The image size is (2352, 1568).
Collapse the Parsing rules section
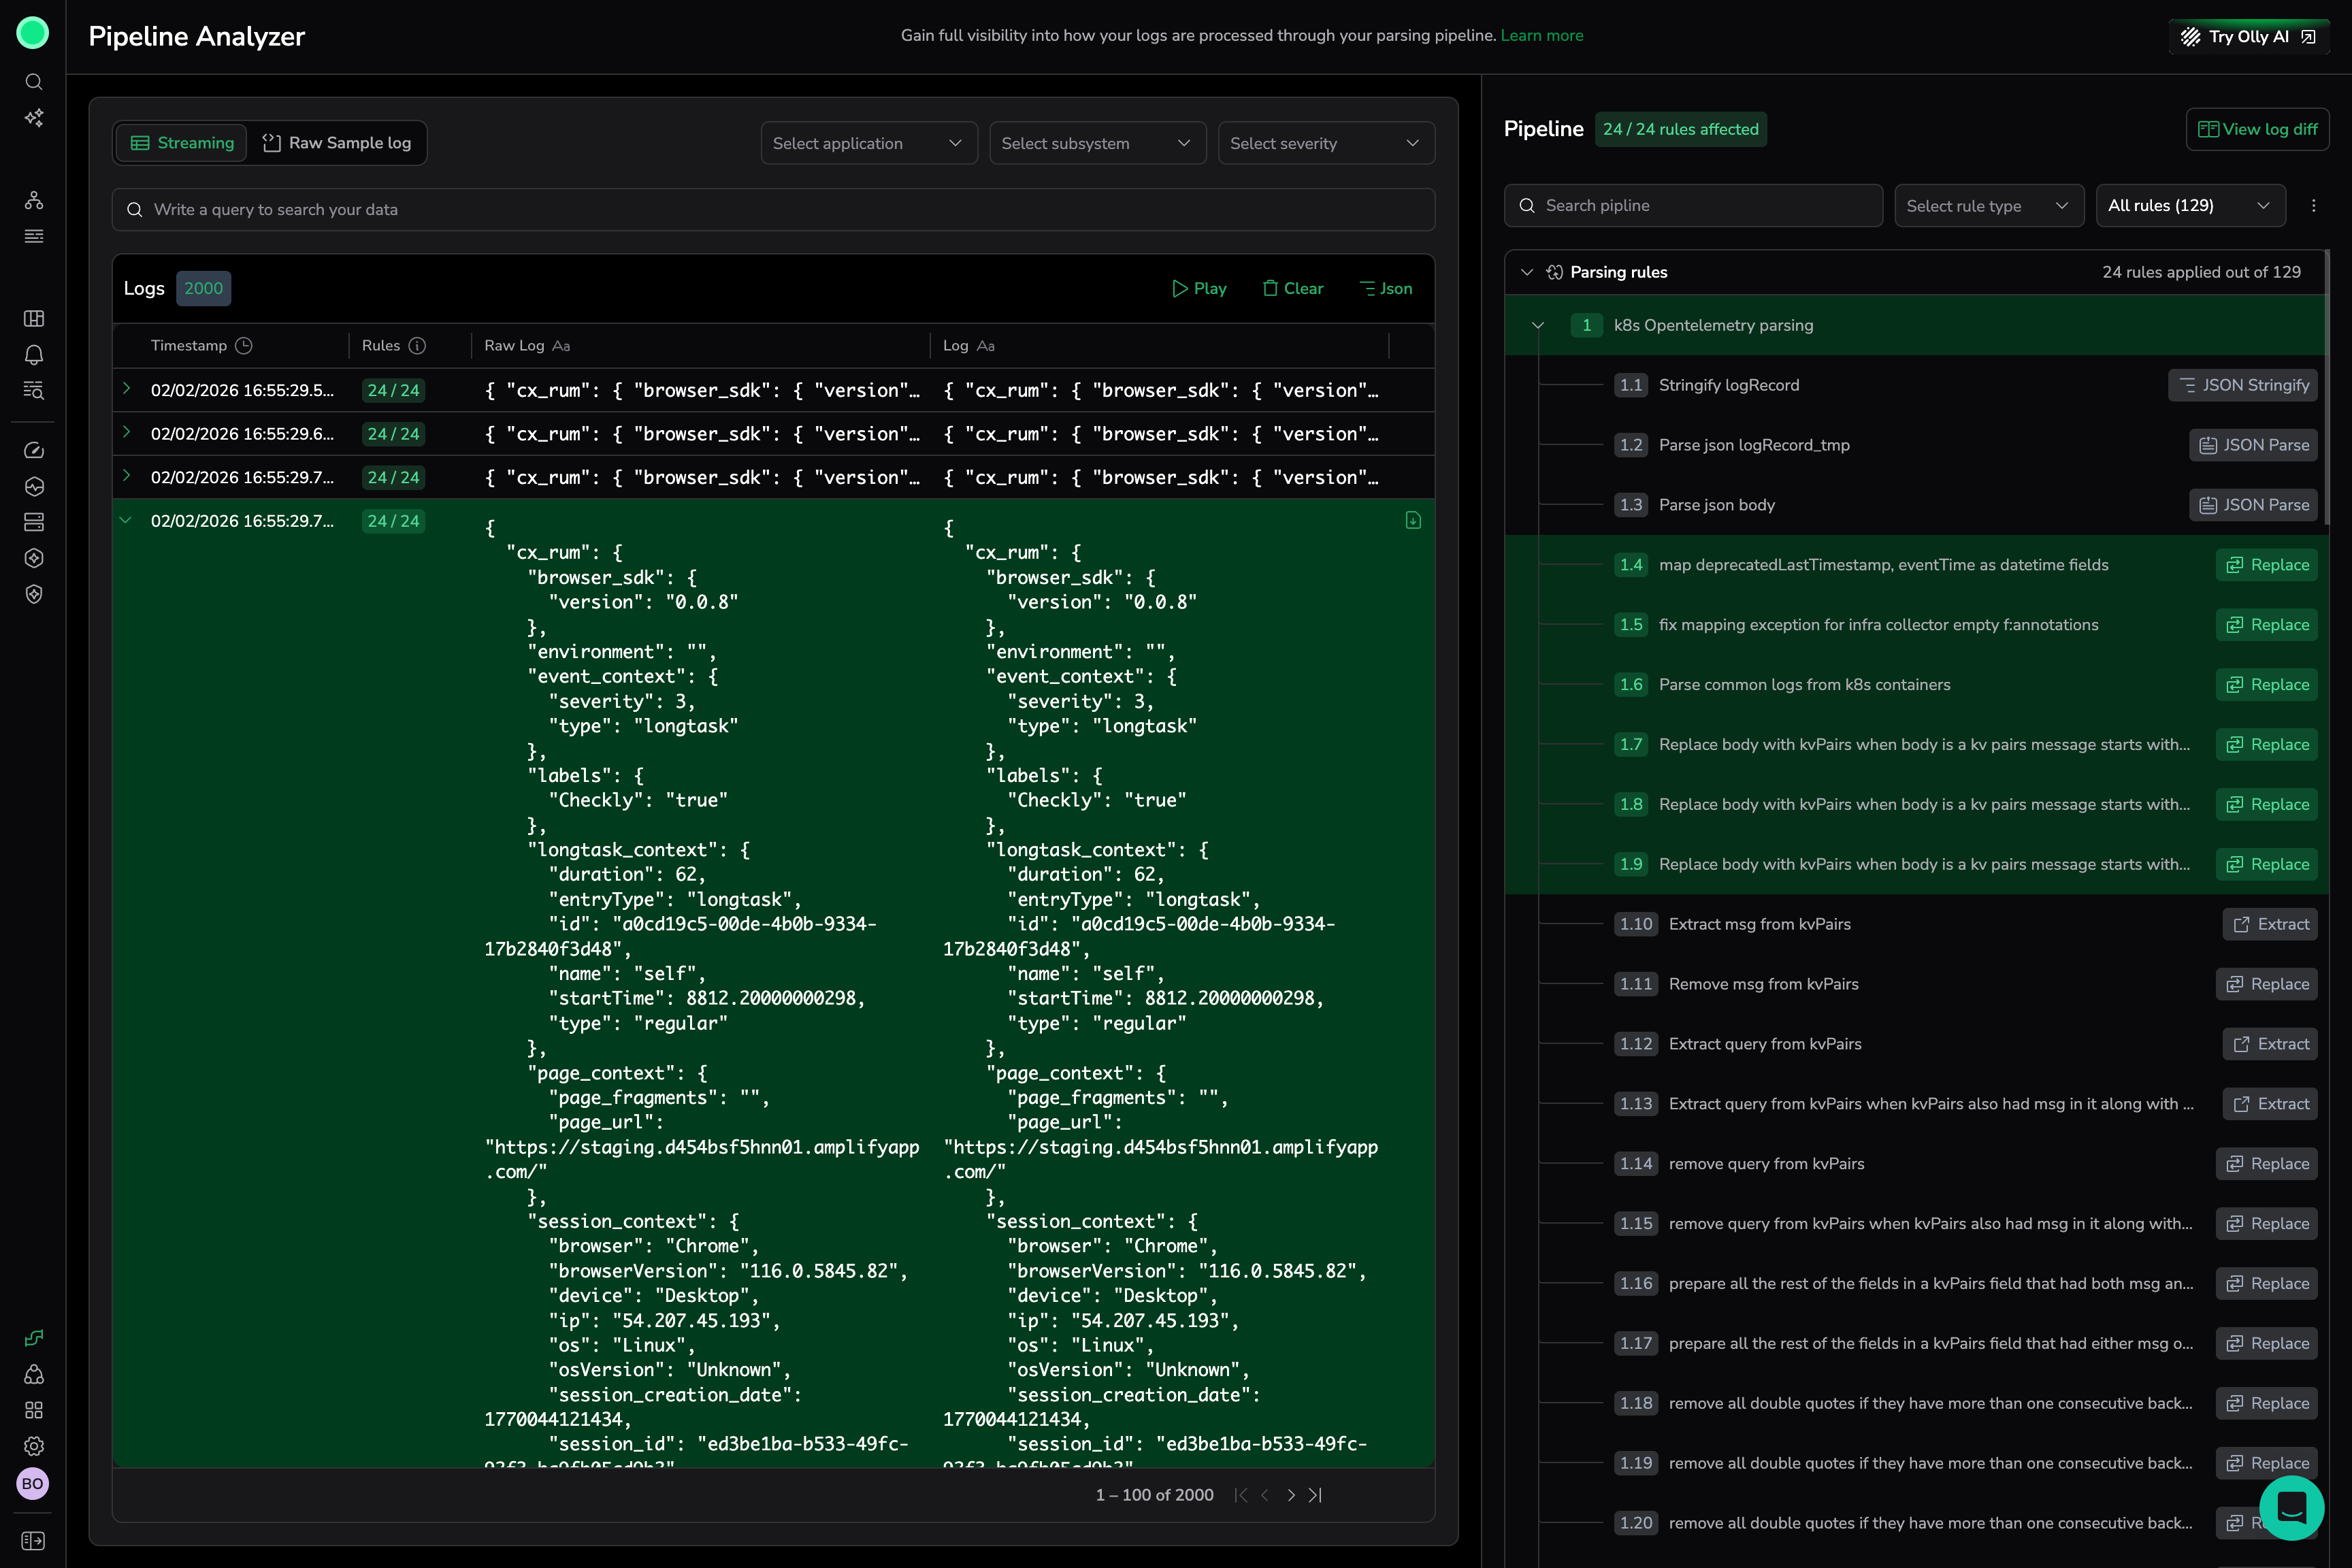pos(1526,272)
